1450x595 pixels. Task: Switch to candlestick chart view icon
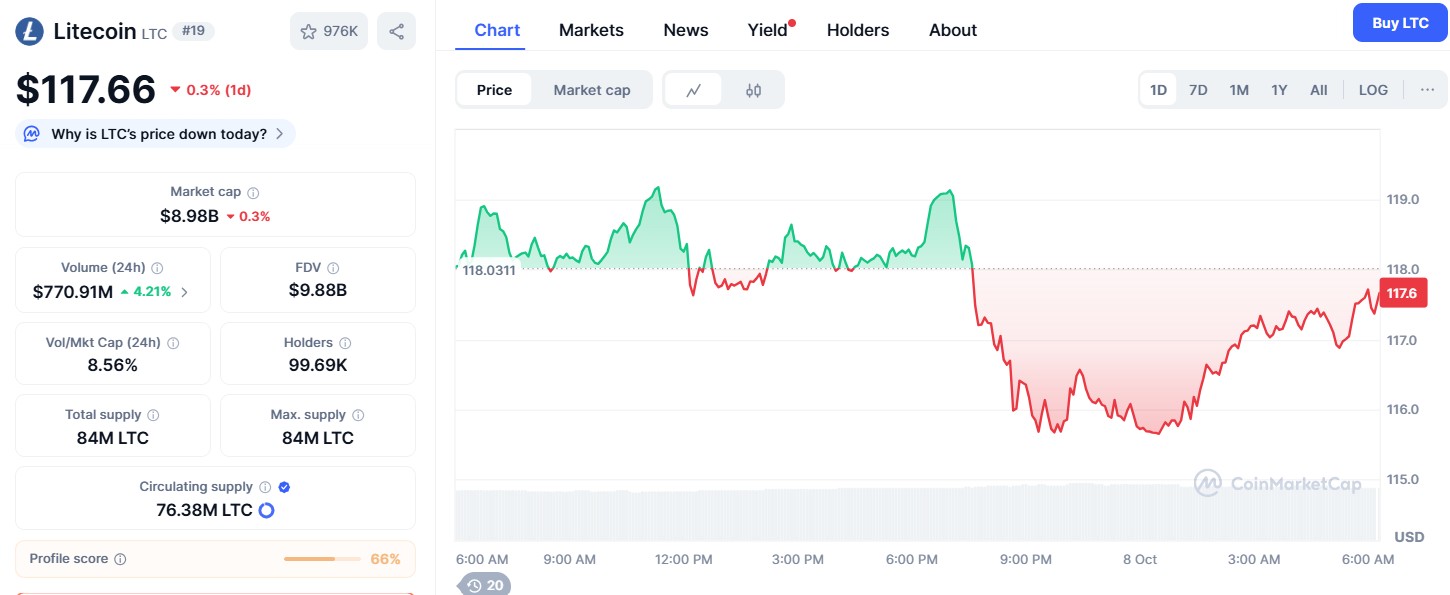753,90
